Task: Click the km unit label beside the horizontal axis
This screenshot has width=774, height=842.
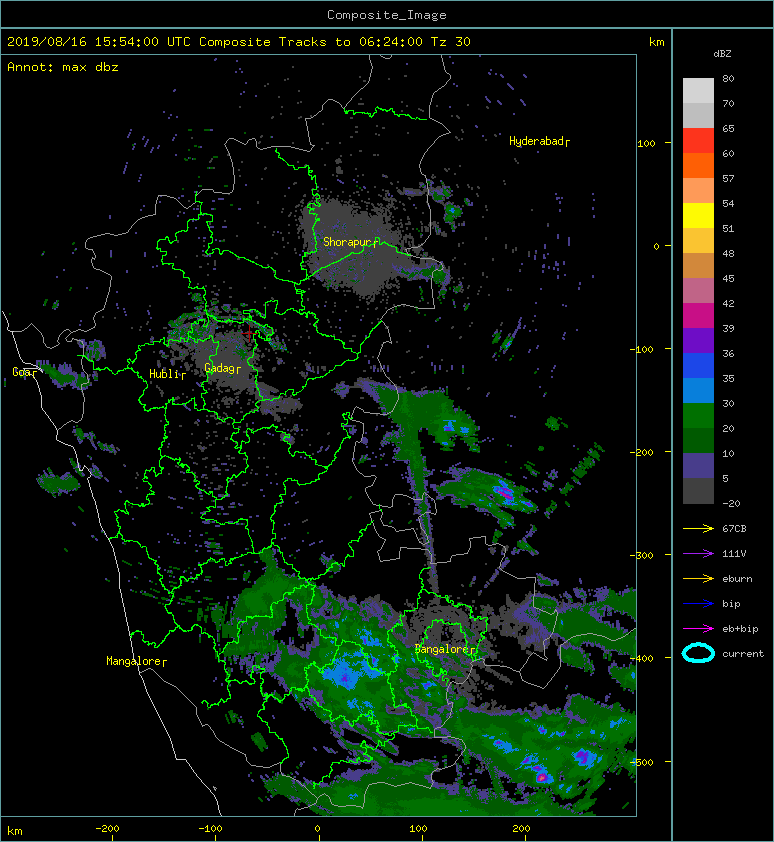Action: pyautogui.click(x=15, y=831)
